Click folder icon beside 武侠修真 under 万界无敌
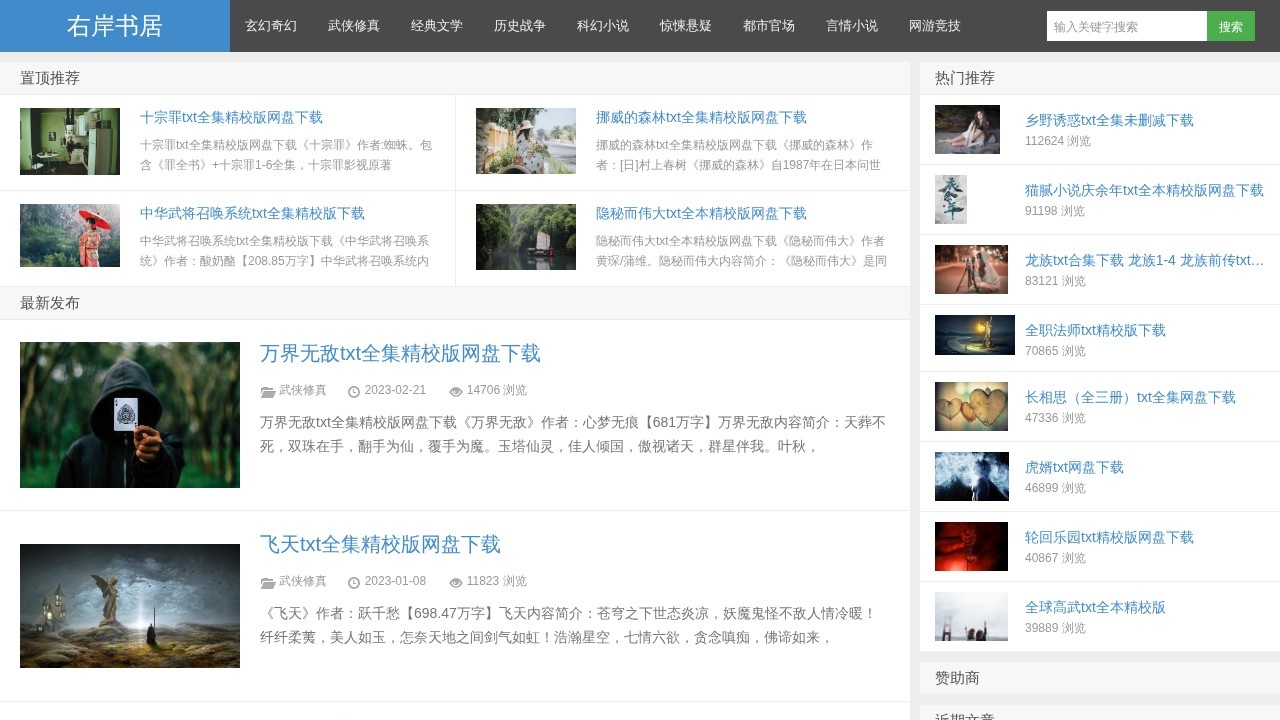This screenshot has width=1280, height=720. tap(267, 391)
